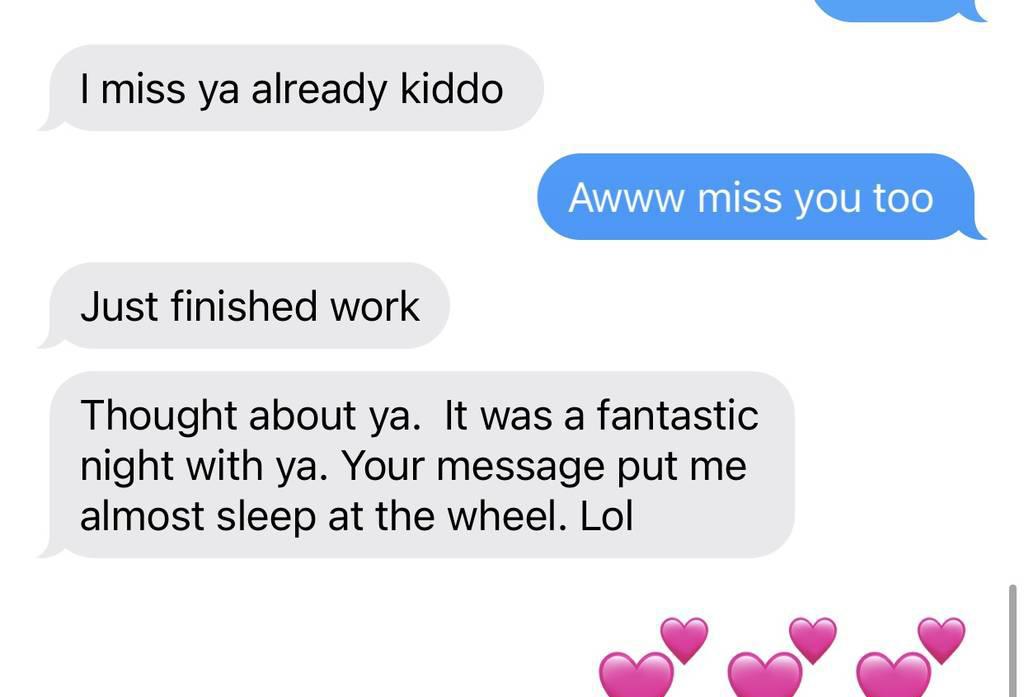Viewport: 1024px width, 697px height.
Task: Tap the word "Awww" in the blue reply
Action: (x=626, y=197)
